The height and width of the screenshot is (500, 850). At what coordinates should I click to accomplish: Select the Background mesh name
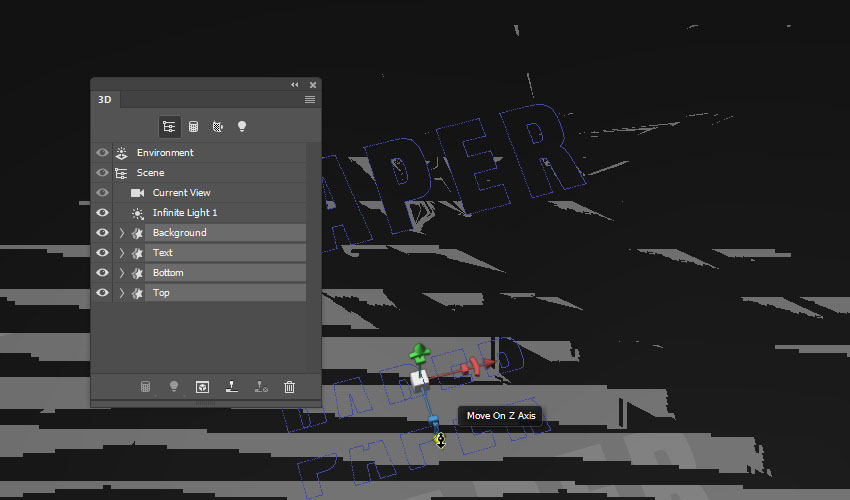pos(179,233)
